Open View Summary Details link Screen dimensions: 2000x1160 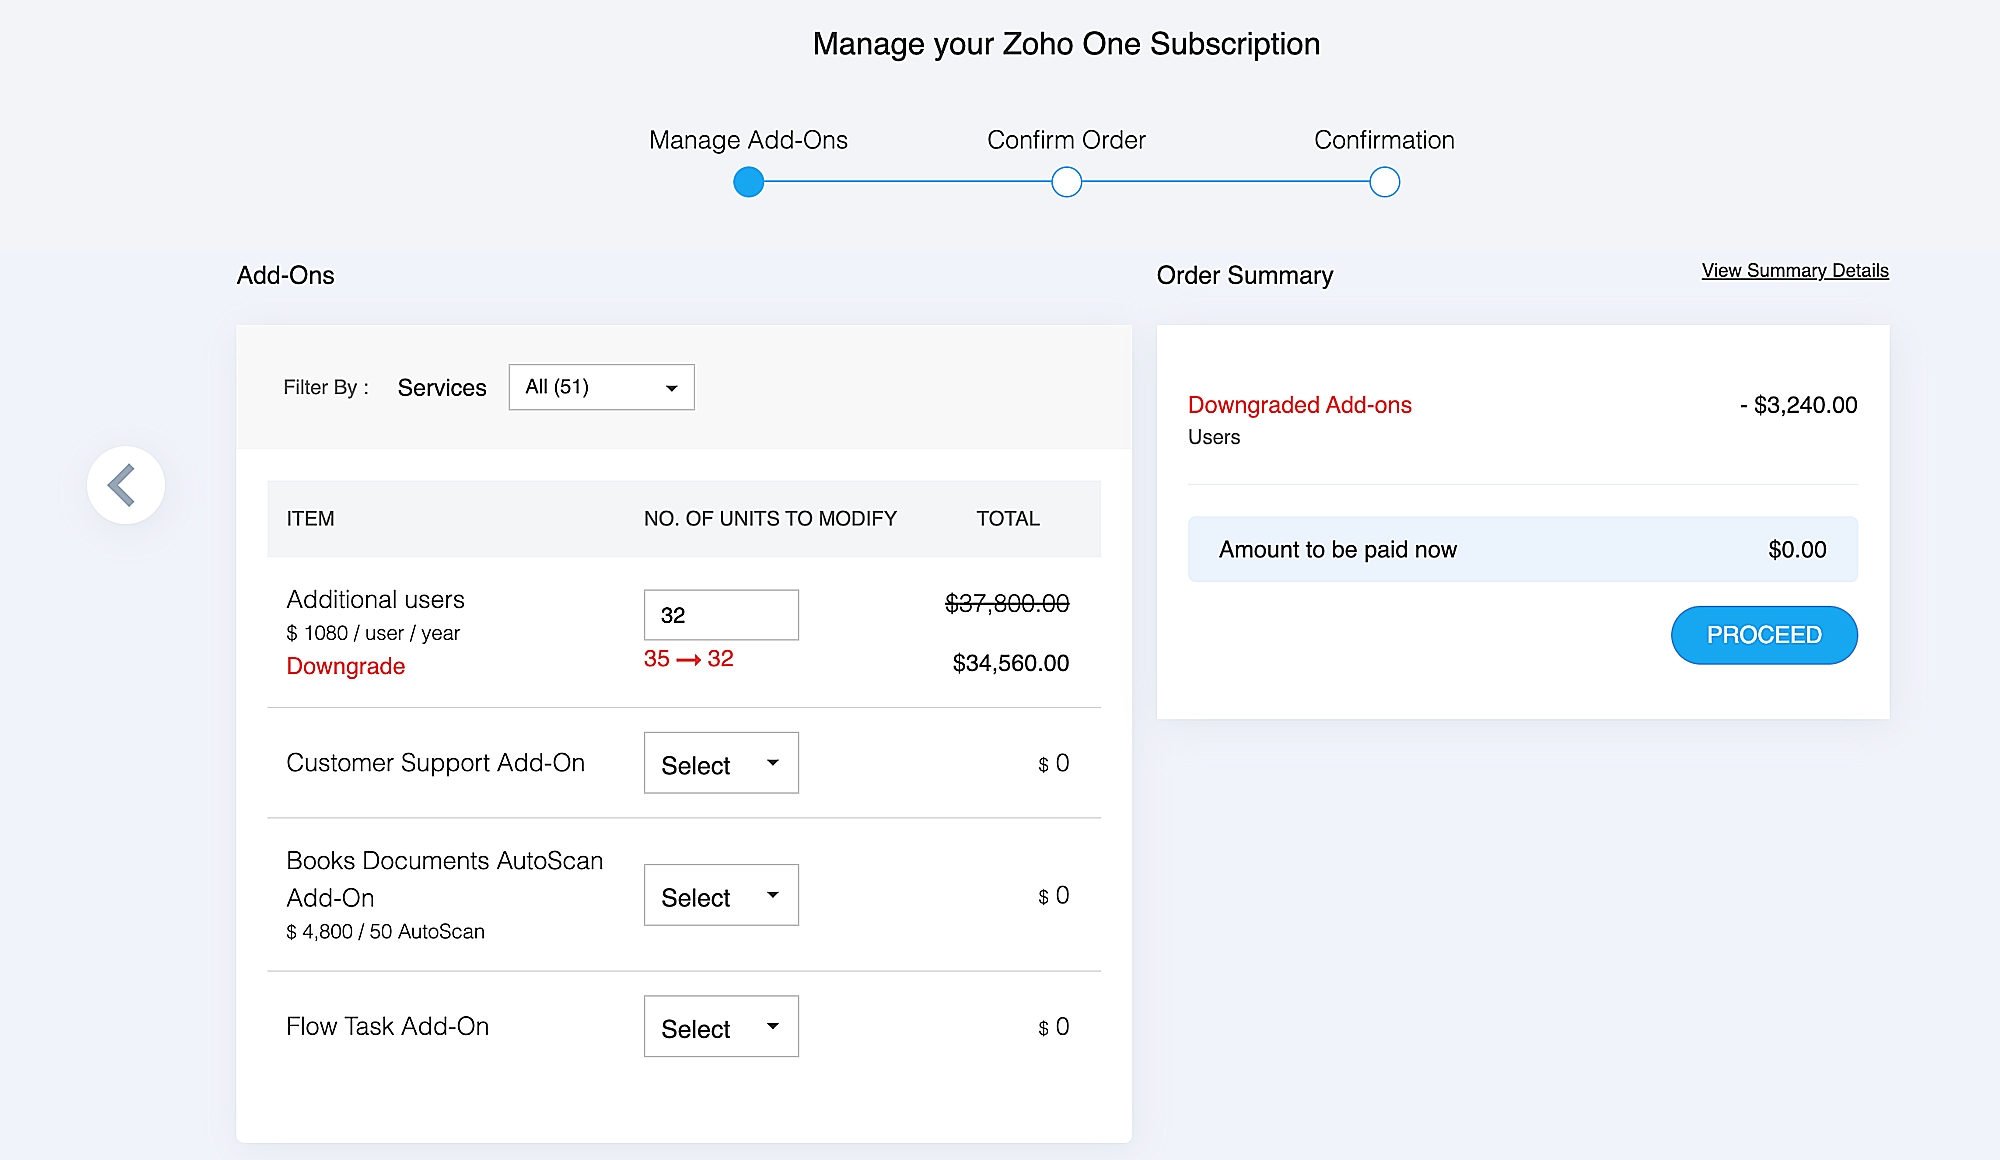1795,271
